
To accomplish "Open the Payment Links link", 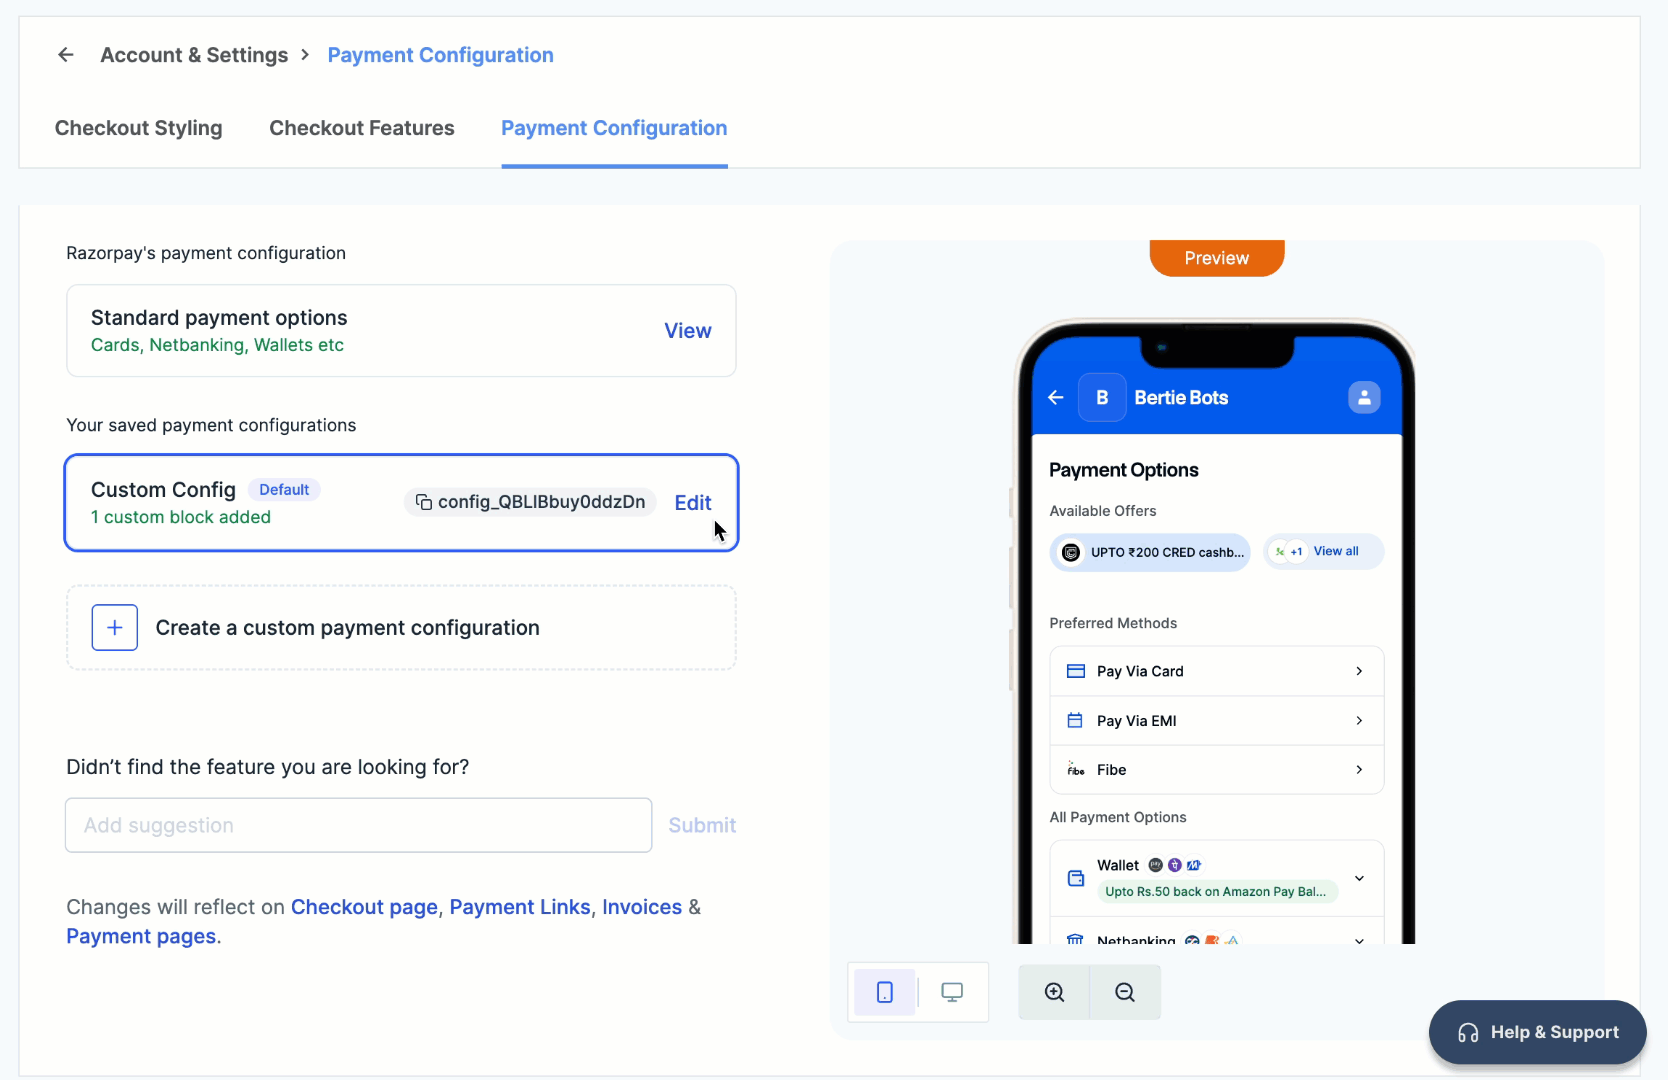I will pos(520,907).
